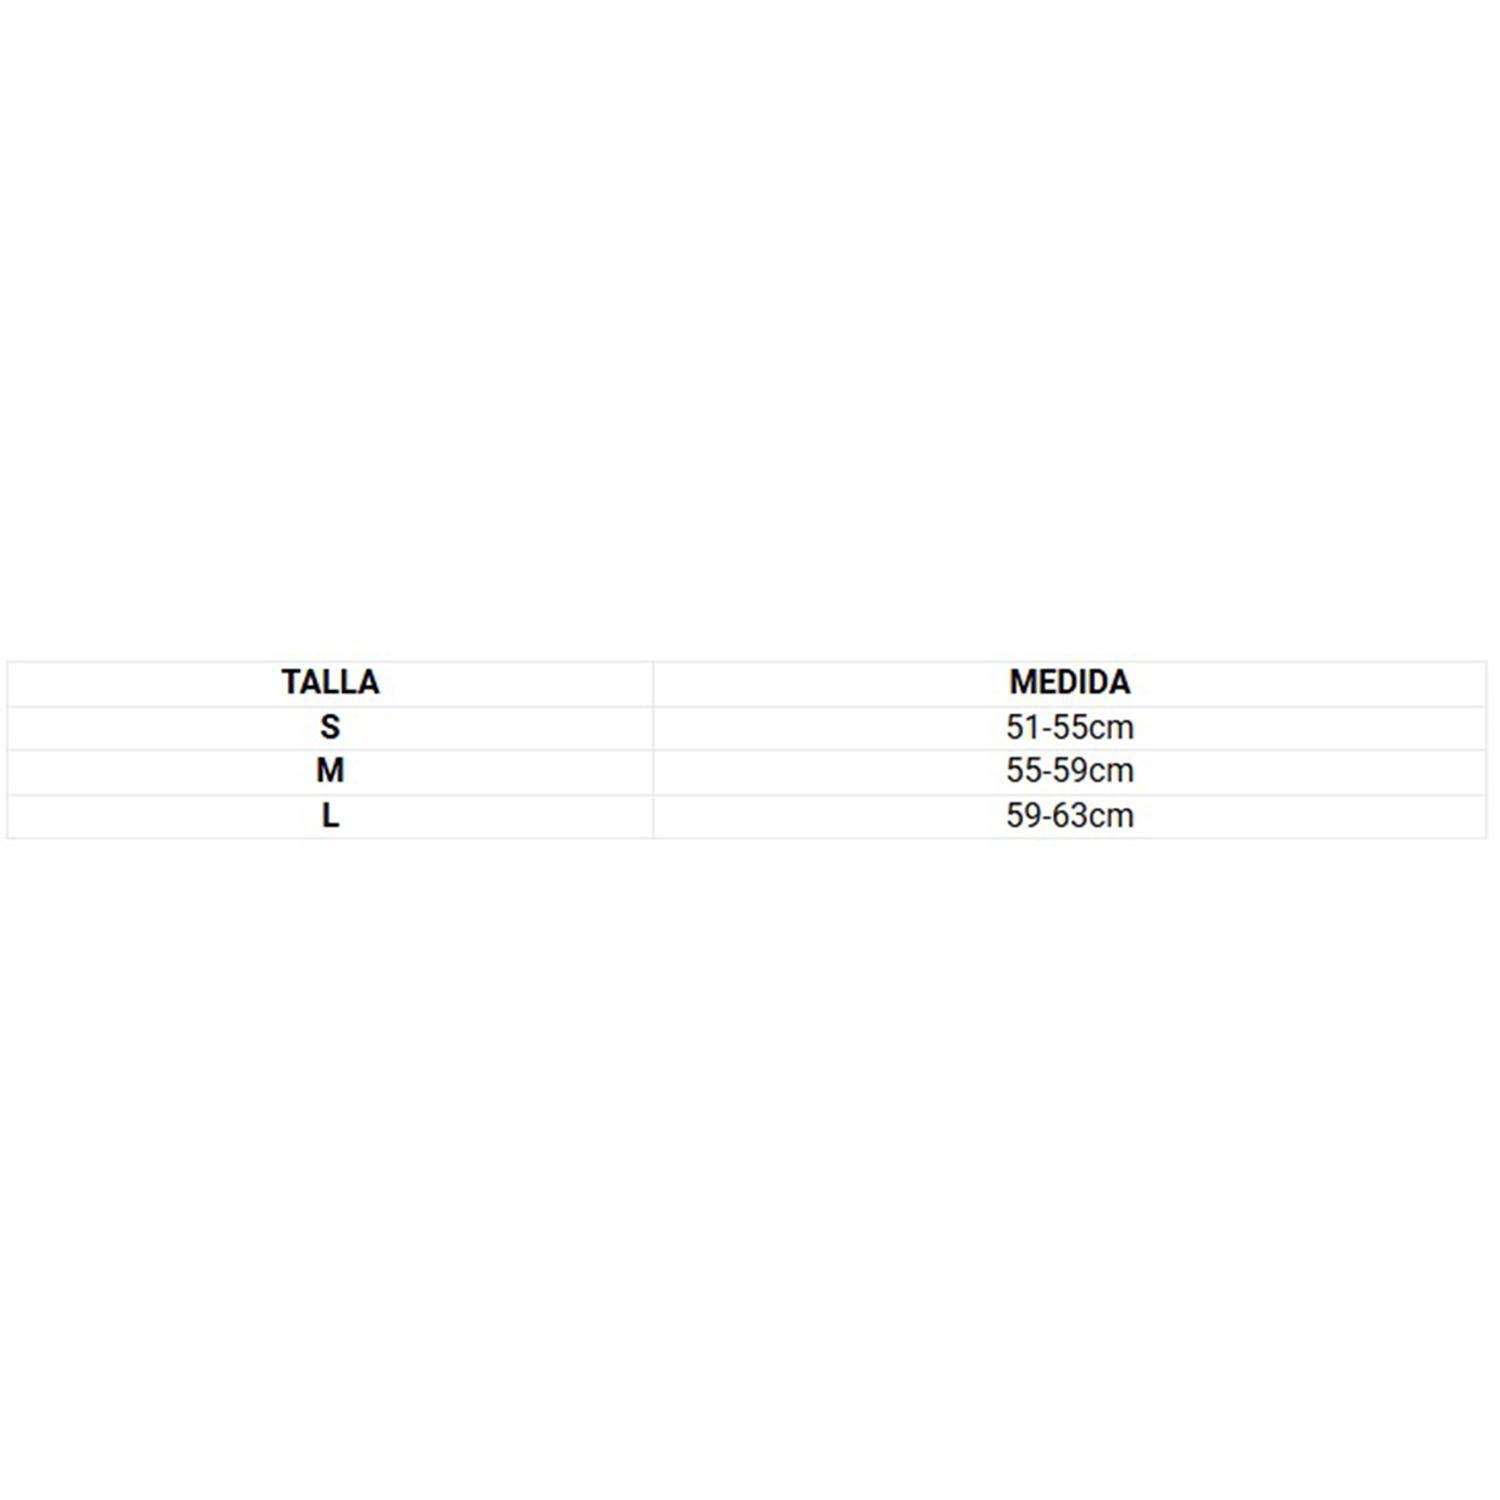Screen dimensions: 1500x1500
Task: Select the smallest centimeter range listed
Action: pos(1070,728)
